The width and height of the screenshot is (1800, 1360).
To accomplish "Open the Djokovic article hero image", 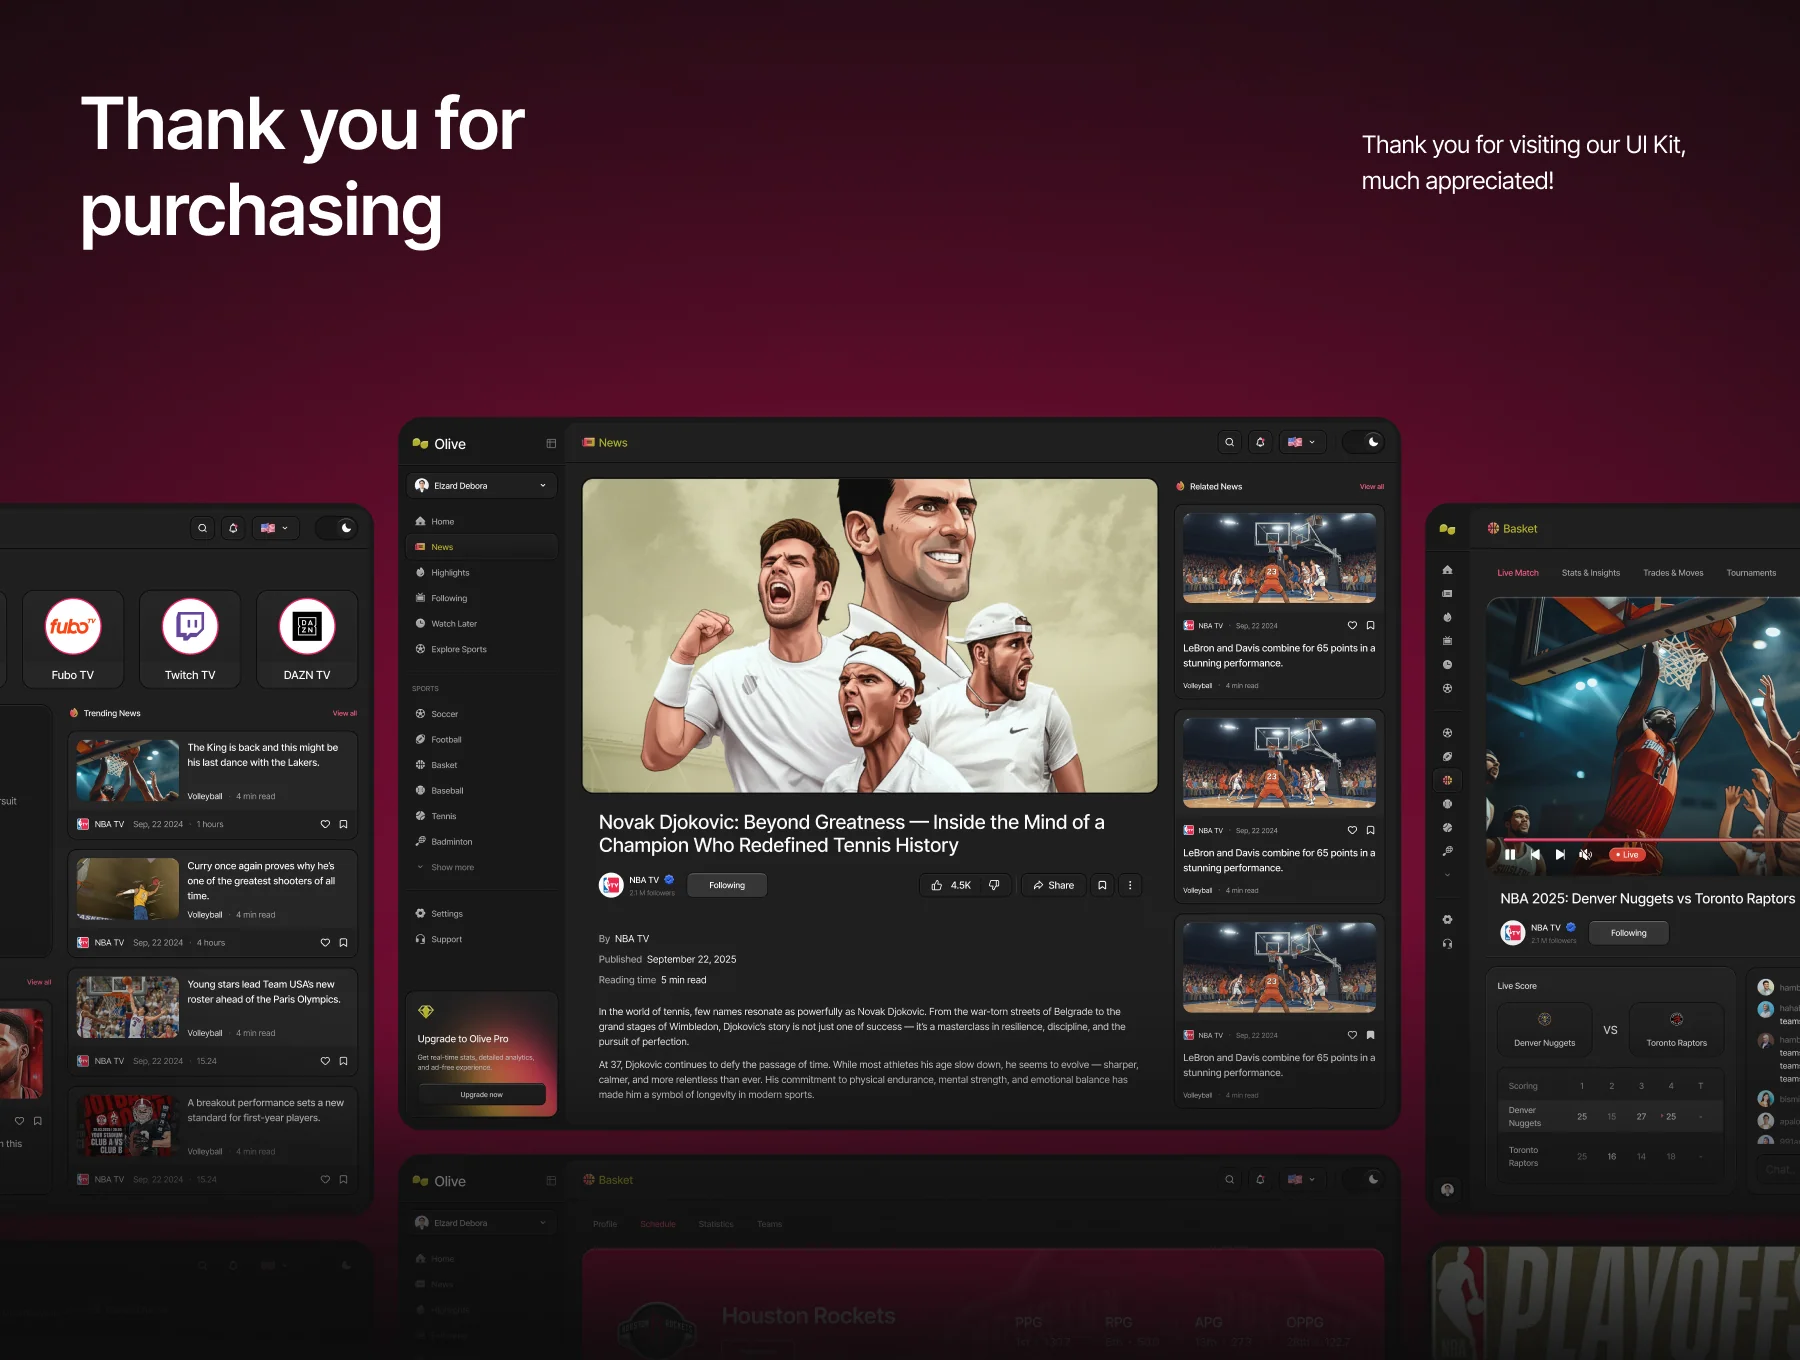I will [x=870, y=636].
